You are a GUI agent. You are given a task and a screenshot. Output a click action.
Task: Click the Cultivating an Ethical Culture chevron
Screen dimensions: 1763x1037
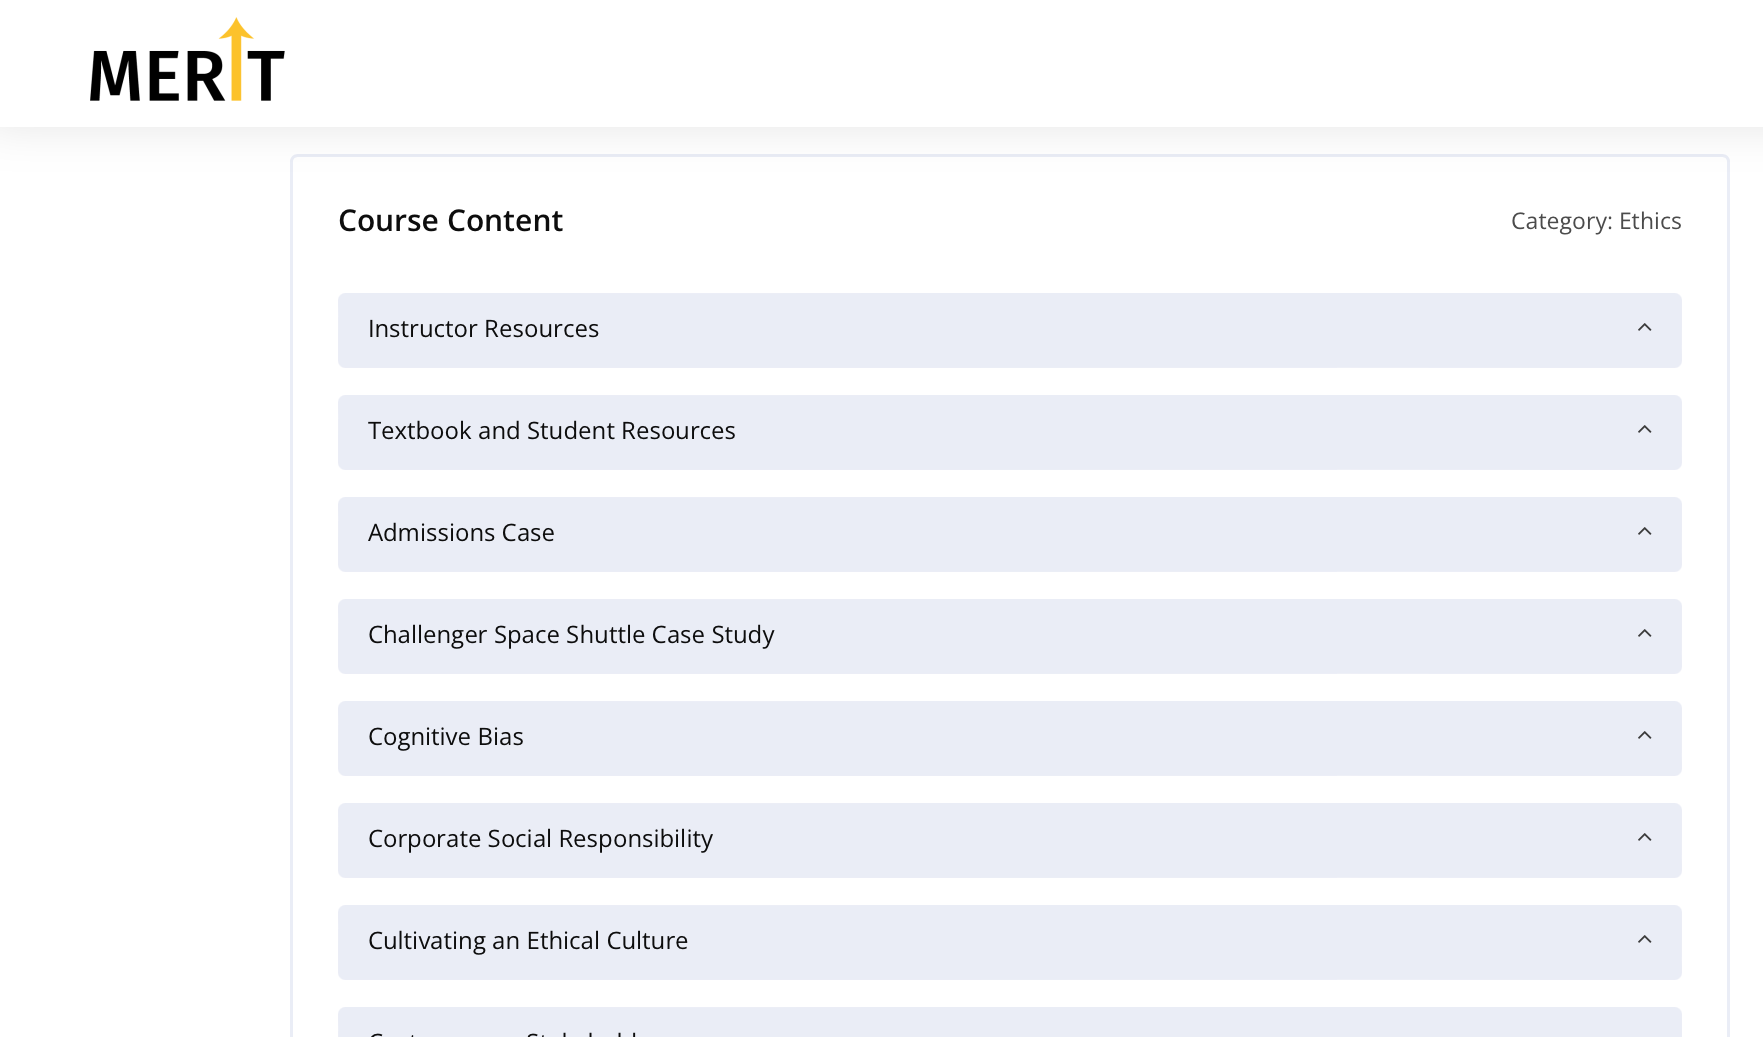tap(1644, 940)
